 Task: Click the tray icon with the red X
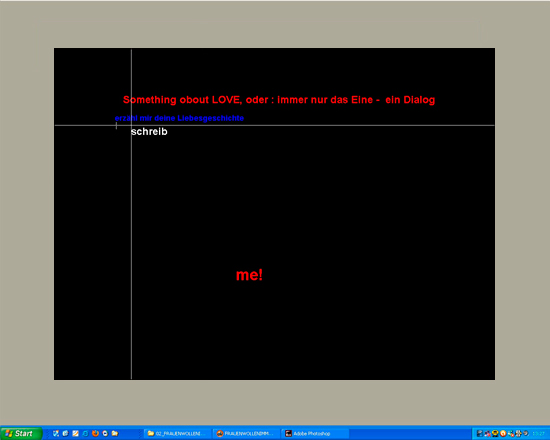(488, 434)
